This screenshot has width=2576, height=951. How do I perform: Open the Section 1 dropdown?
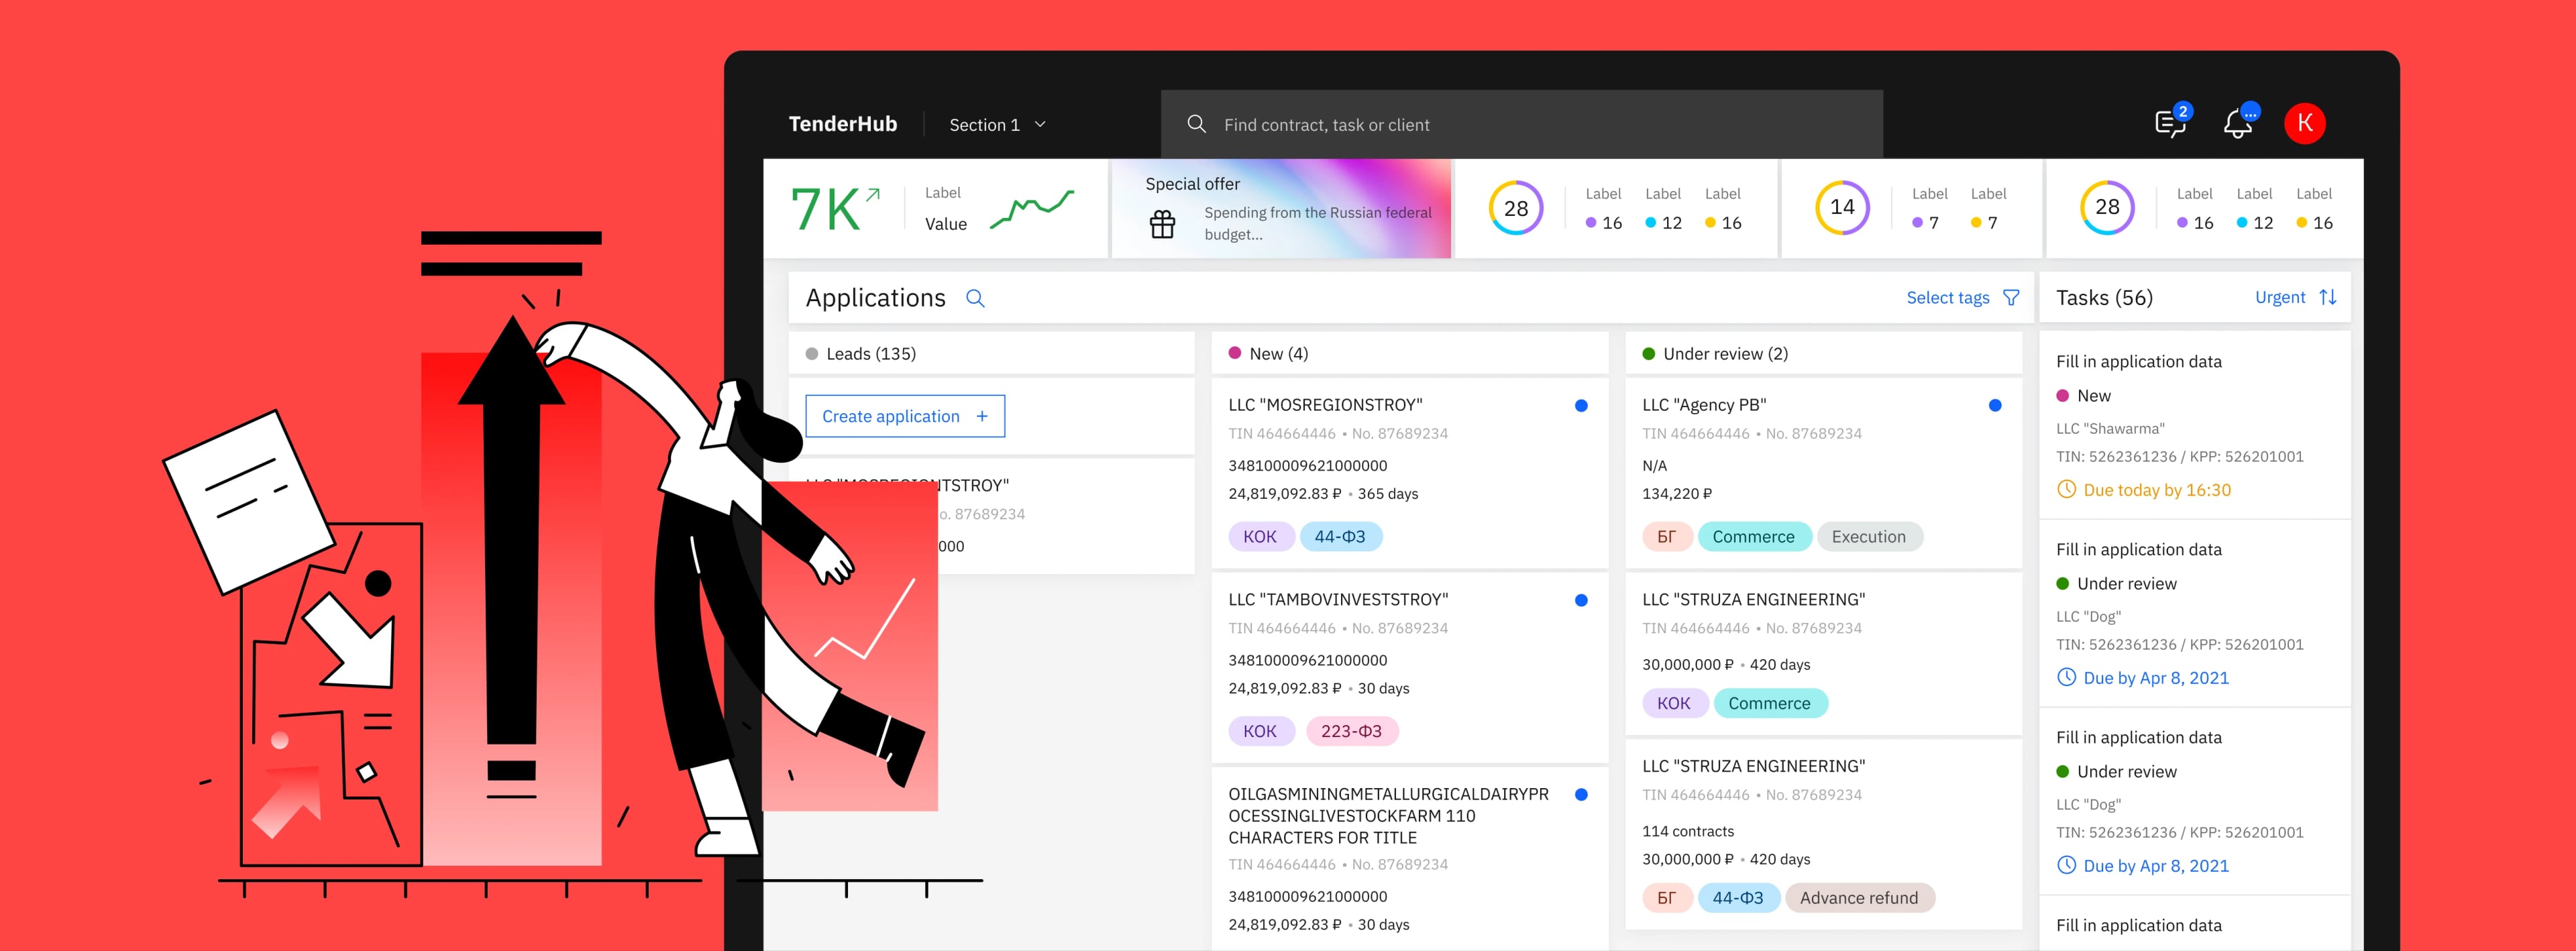pyautogui.click(x=997, y=125)
